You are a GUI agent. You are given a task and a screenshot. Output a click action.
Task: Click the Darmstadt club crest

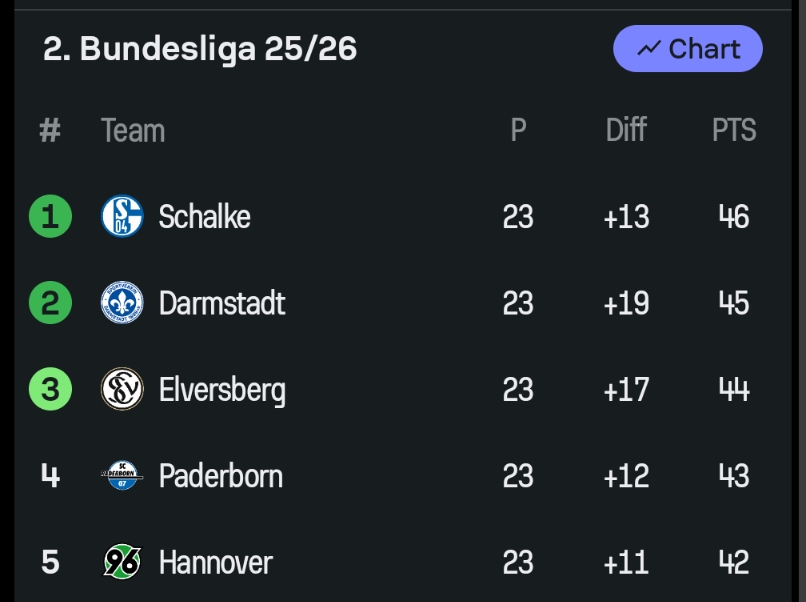coord(122,303)
